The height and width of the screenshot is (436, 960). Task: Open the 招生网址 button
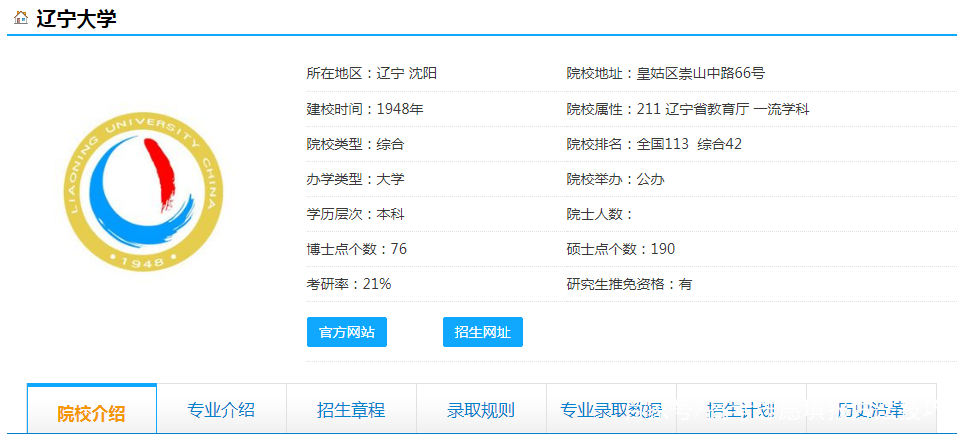click(482, 332)
